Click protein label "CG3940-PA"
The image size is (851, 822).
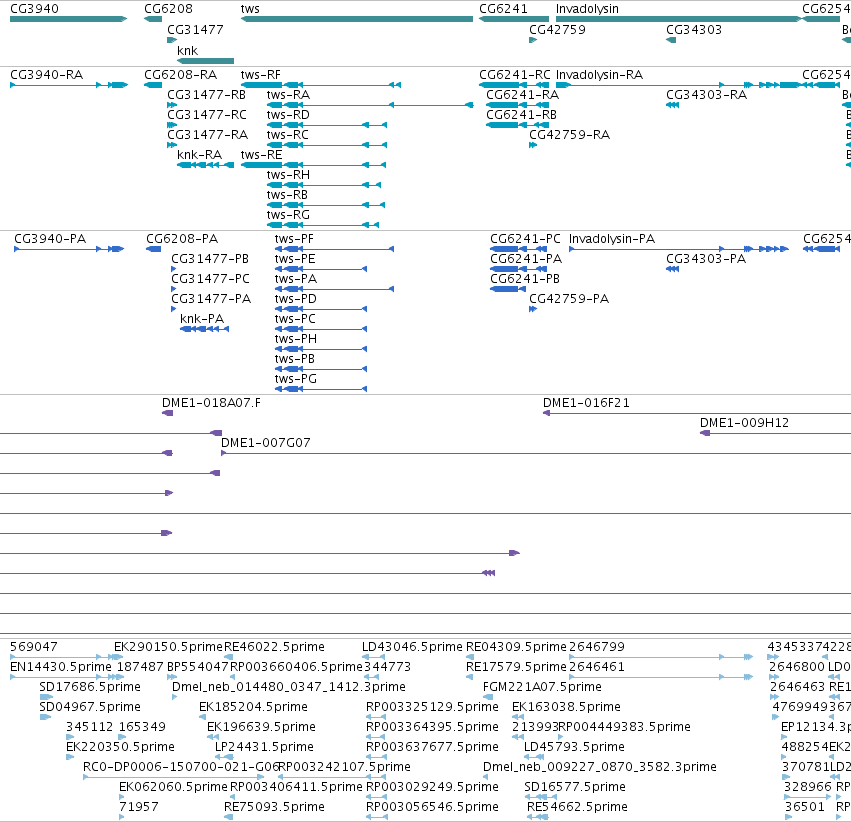coord(50,239)
